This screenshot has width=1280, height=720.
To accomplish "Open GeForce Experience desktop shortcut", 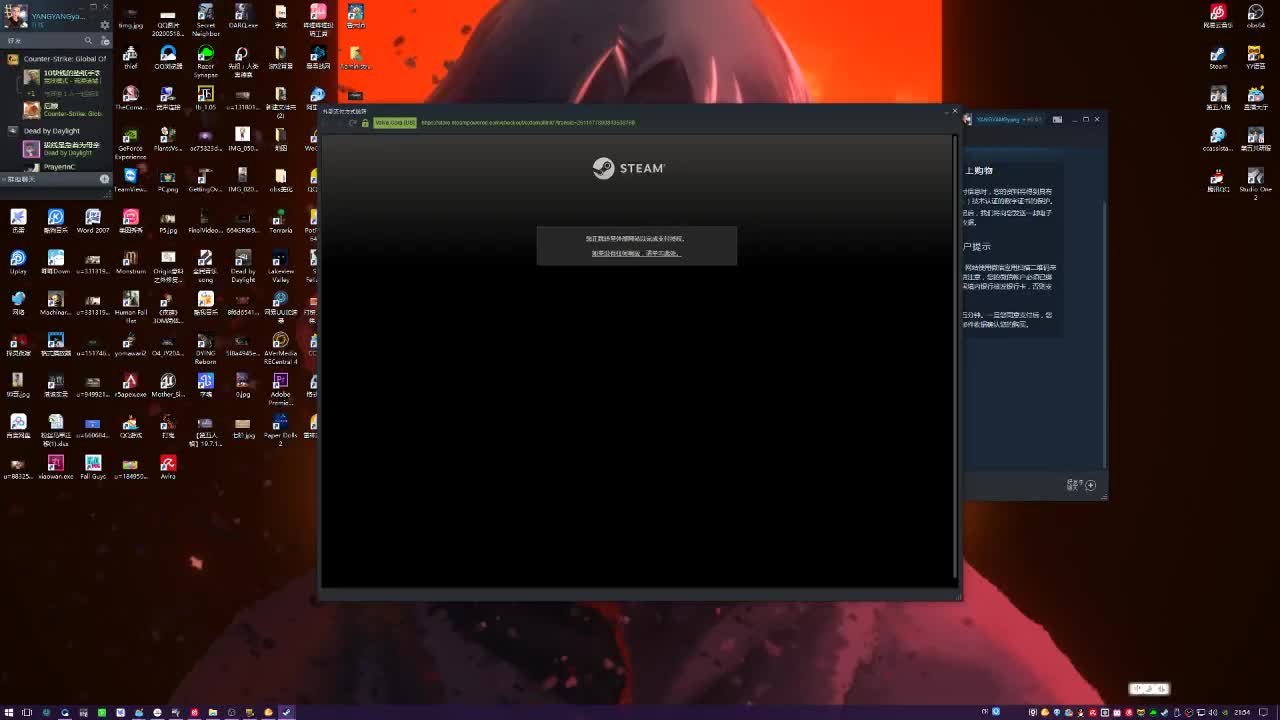I will coord(130,140).
